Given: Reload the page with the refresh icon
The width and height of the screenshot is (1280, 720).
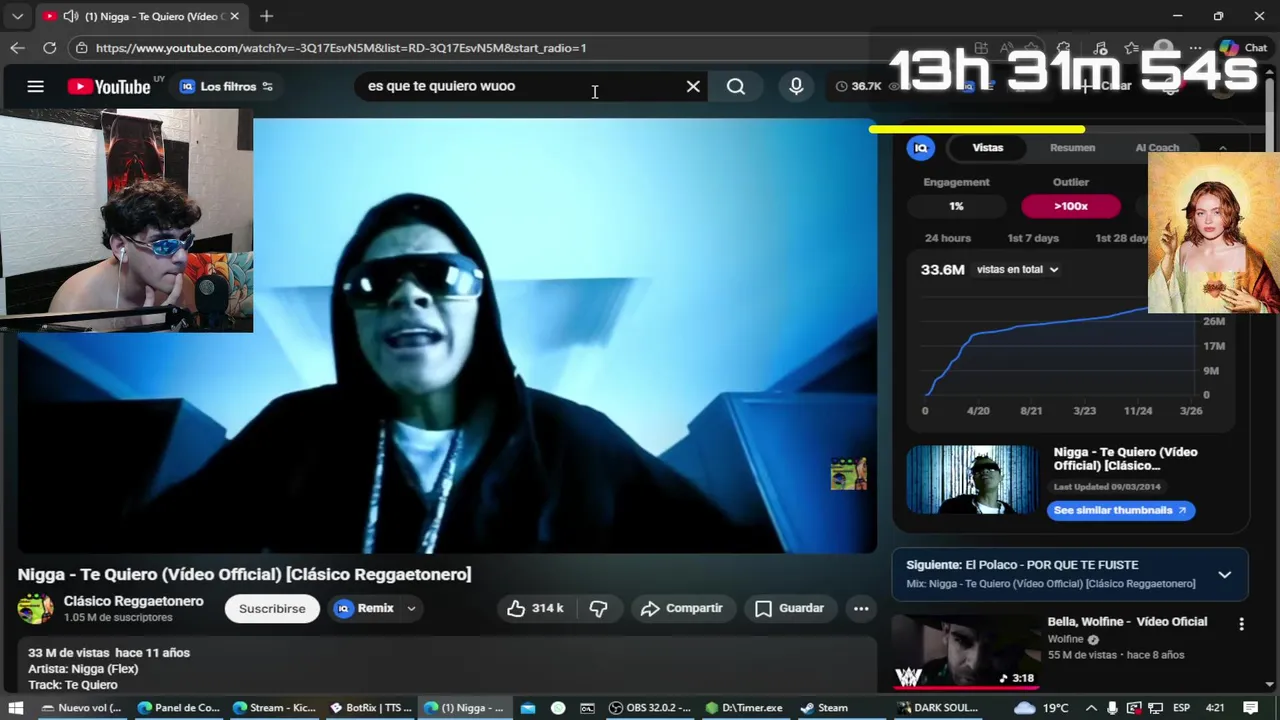Looking at the screenshot, I should 49,48.
